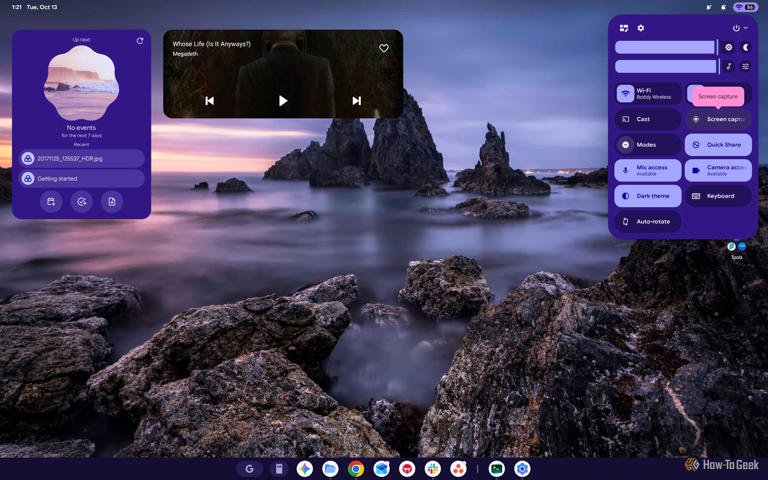This screenshot has height=480, width=768.
Task: Open audio settings sliders icon
Action: [x=745, y=66]
